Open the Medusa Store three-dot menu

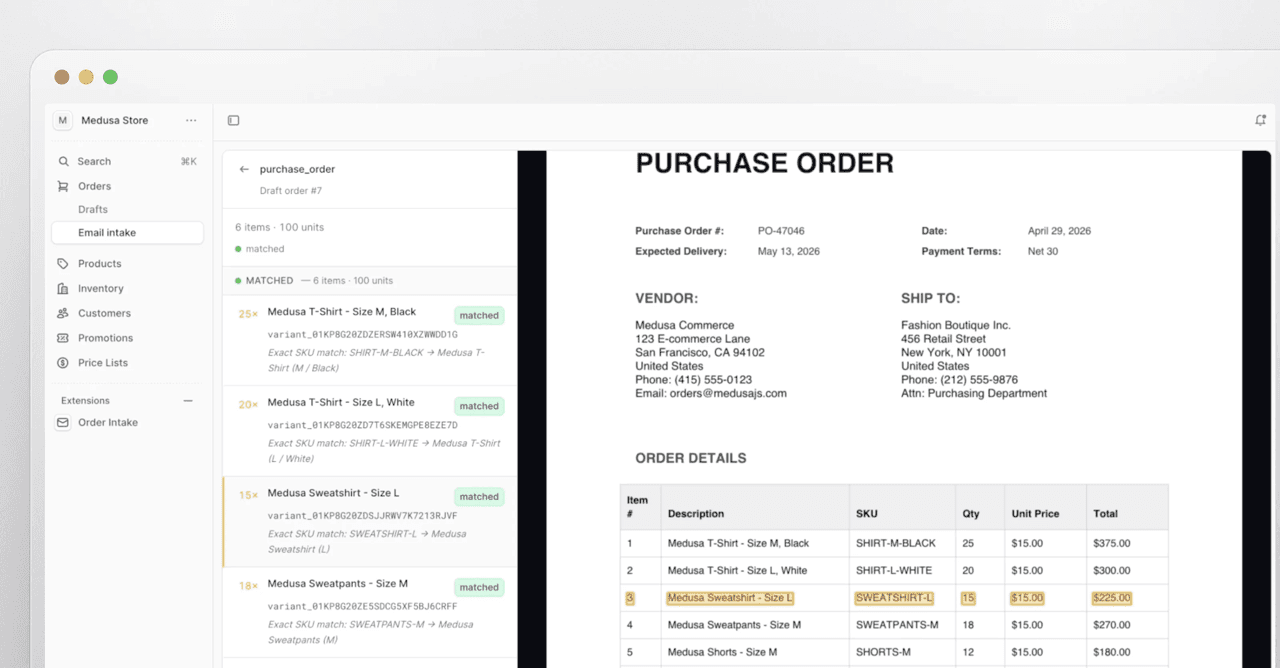(191, 121)
